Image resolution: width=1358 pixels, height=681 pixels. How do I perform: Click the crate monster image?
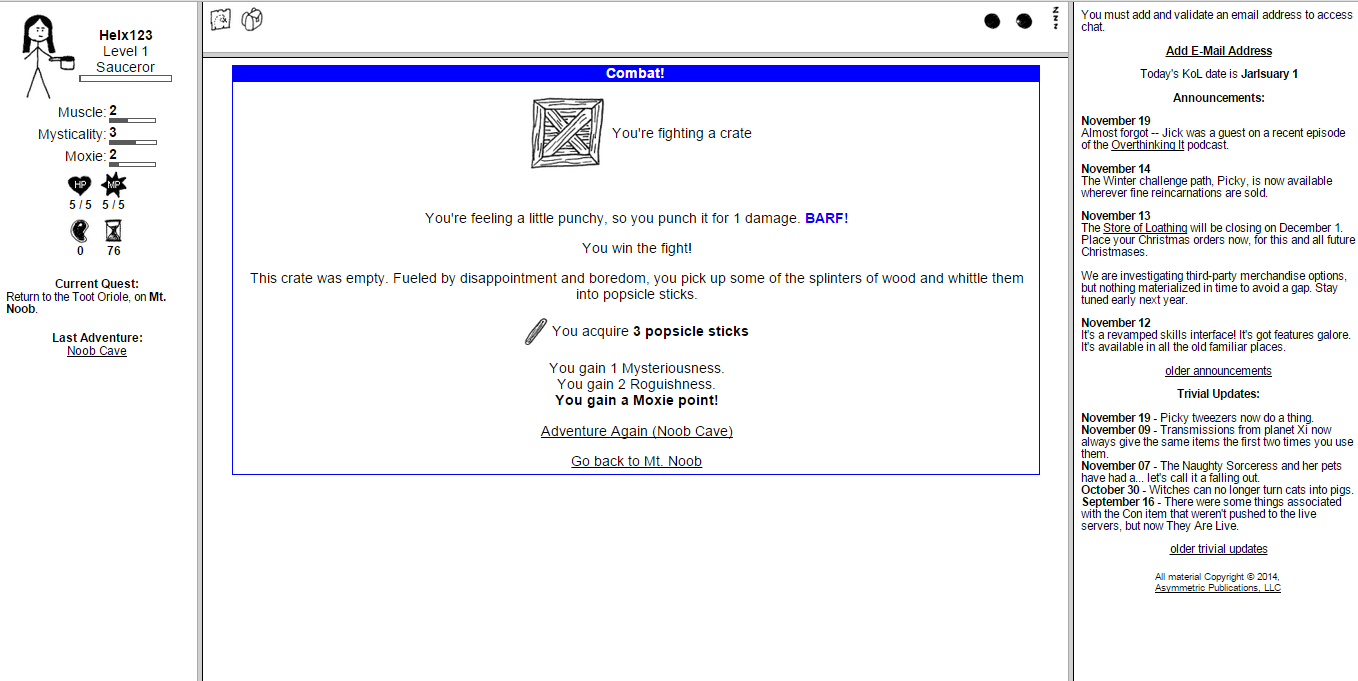click(567, 133)
